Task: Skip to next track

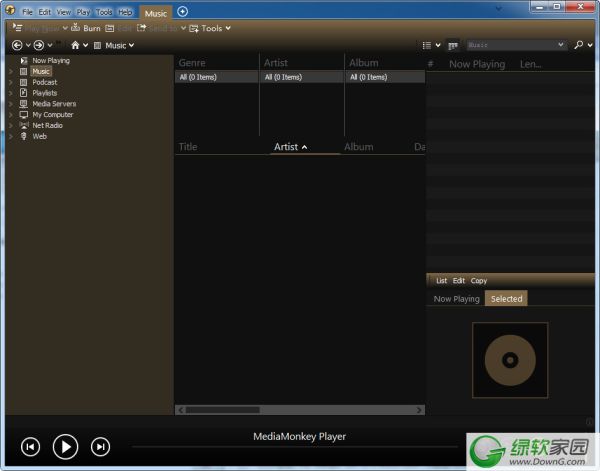Action: pyautogui.click(x=101, y=447)
